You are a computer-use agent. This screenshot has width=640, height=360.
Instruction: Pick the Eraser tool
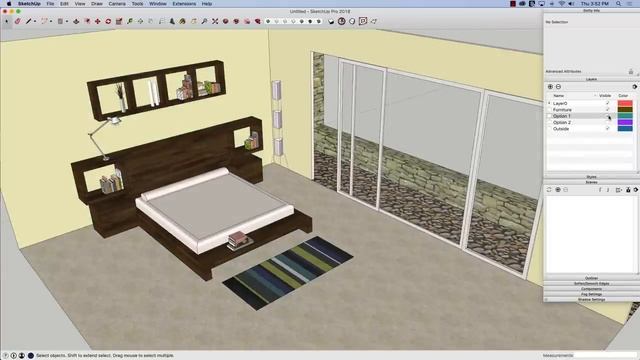point(18,21)
